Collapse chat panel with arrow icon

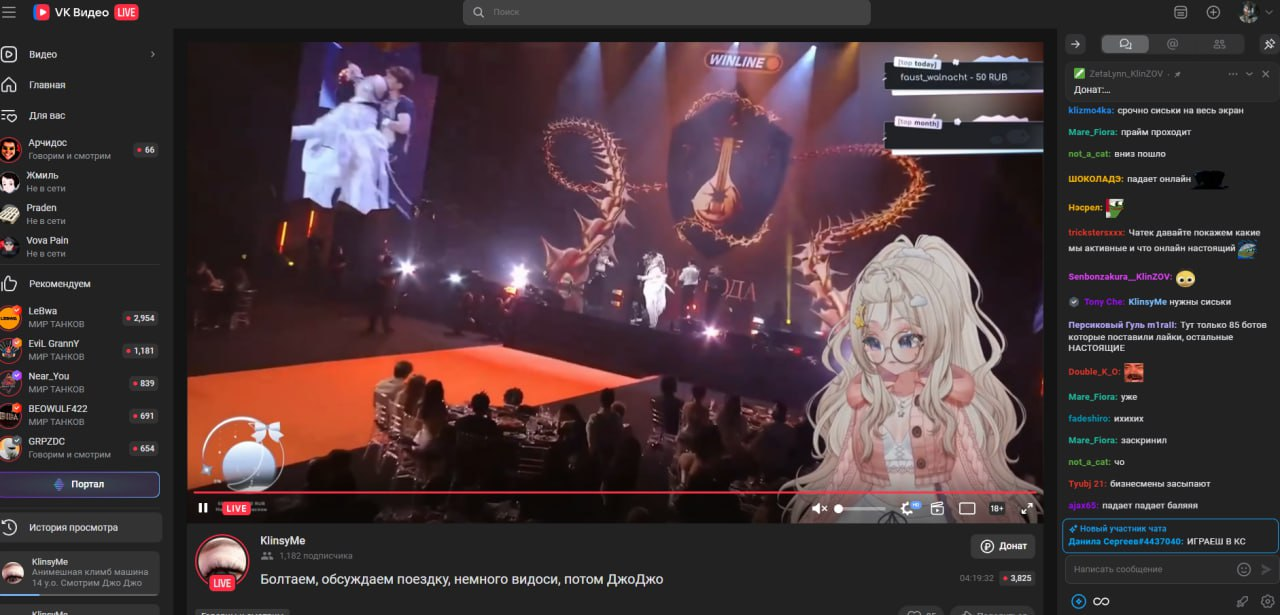click(1075, 44)
